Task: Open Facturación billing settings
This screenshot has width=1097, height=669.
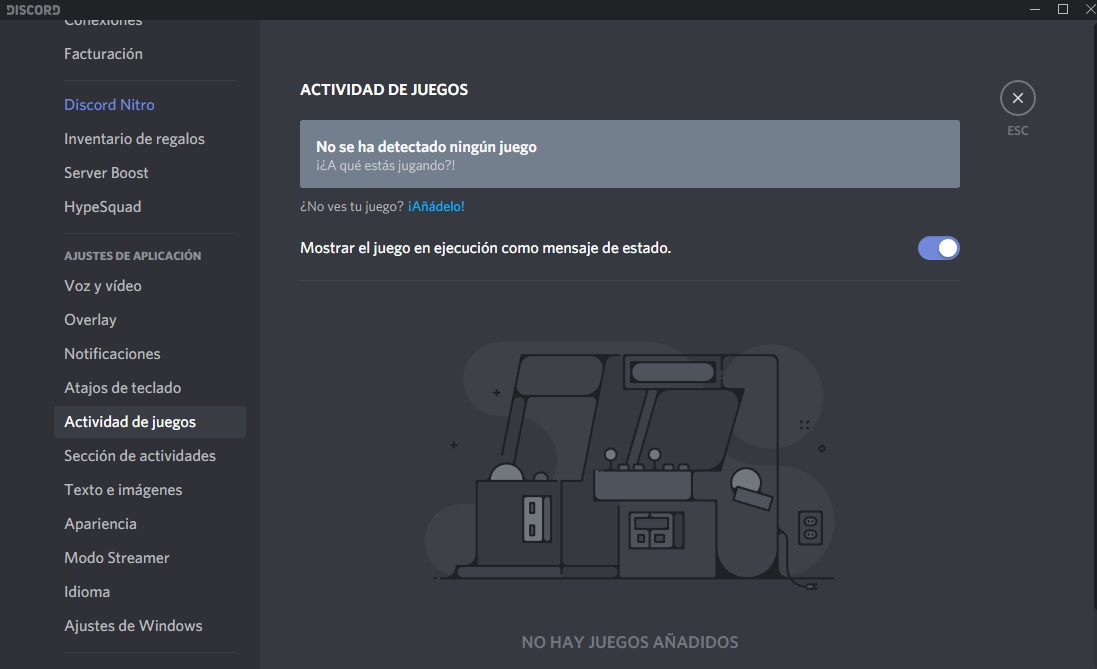Action: pos(103,54)
